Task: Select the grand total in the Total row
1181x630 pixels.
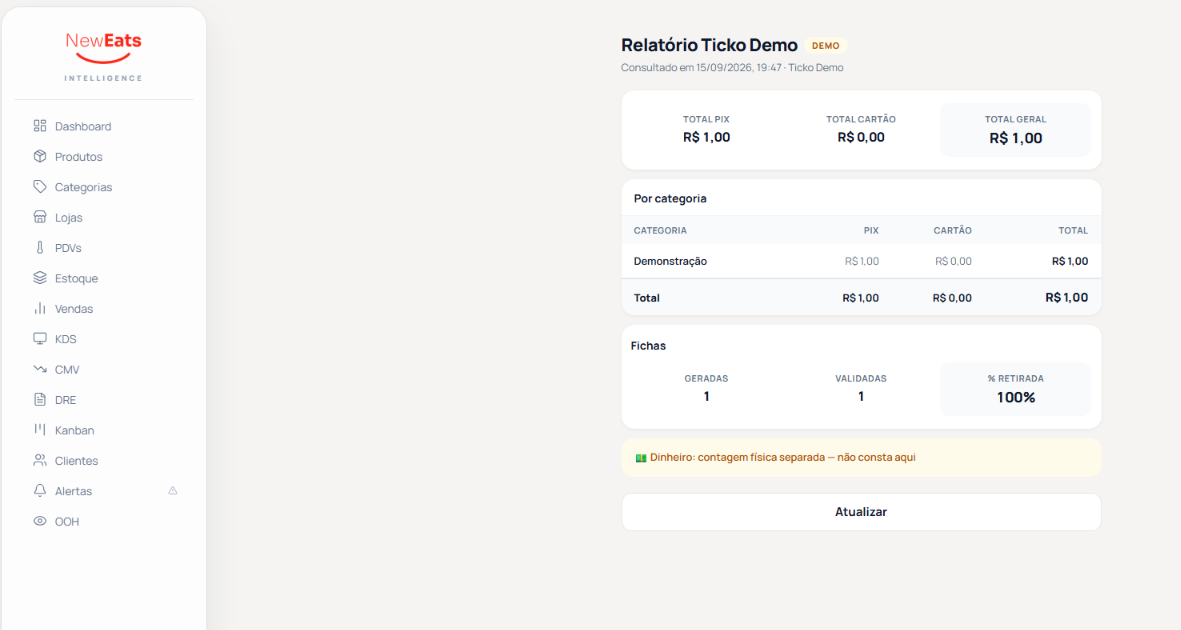Action: coord(1067,298)
